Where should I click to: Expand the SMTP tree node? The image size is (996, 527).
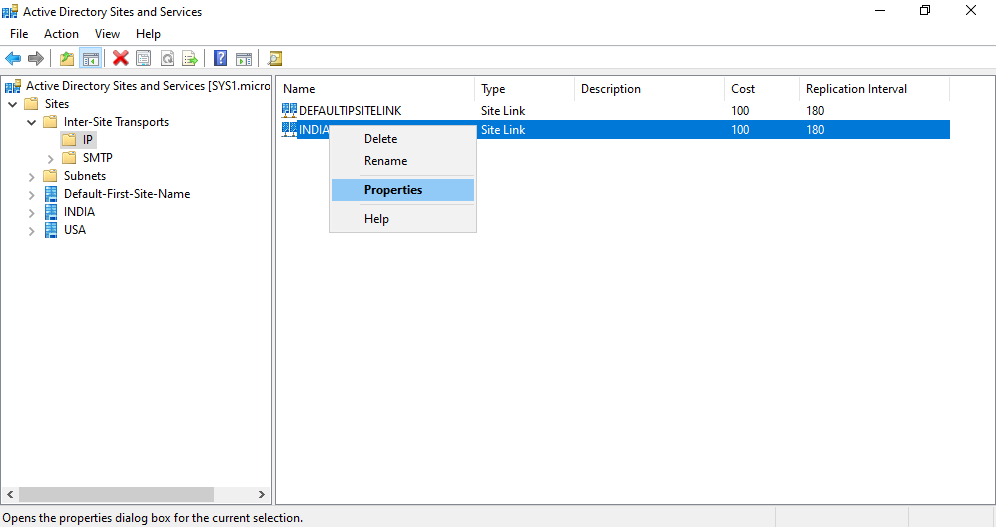tap(51, 159)
